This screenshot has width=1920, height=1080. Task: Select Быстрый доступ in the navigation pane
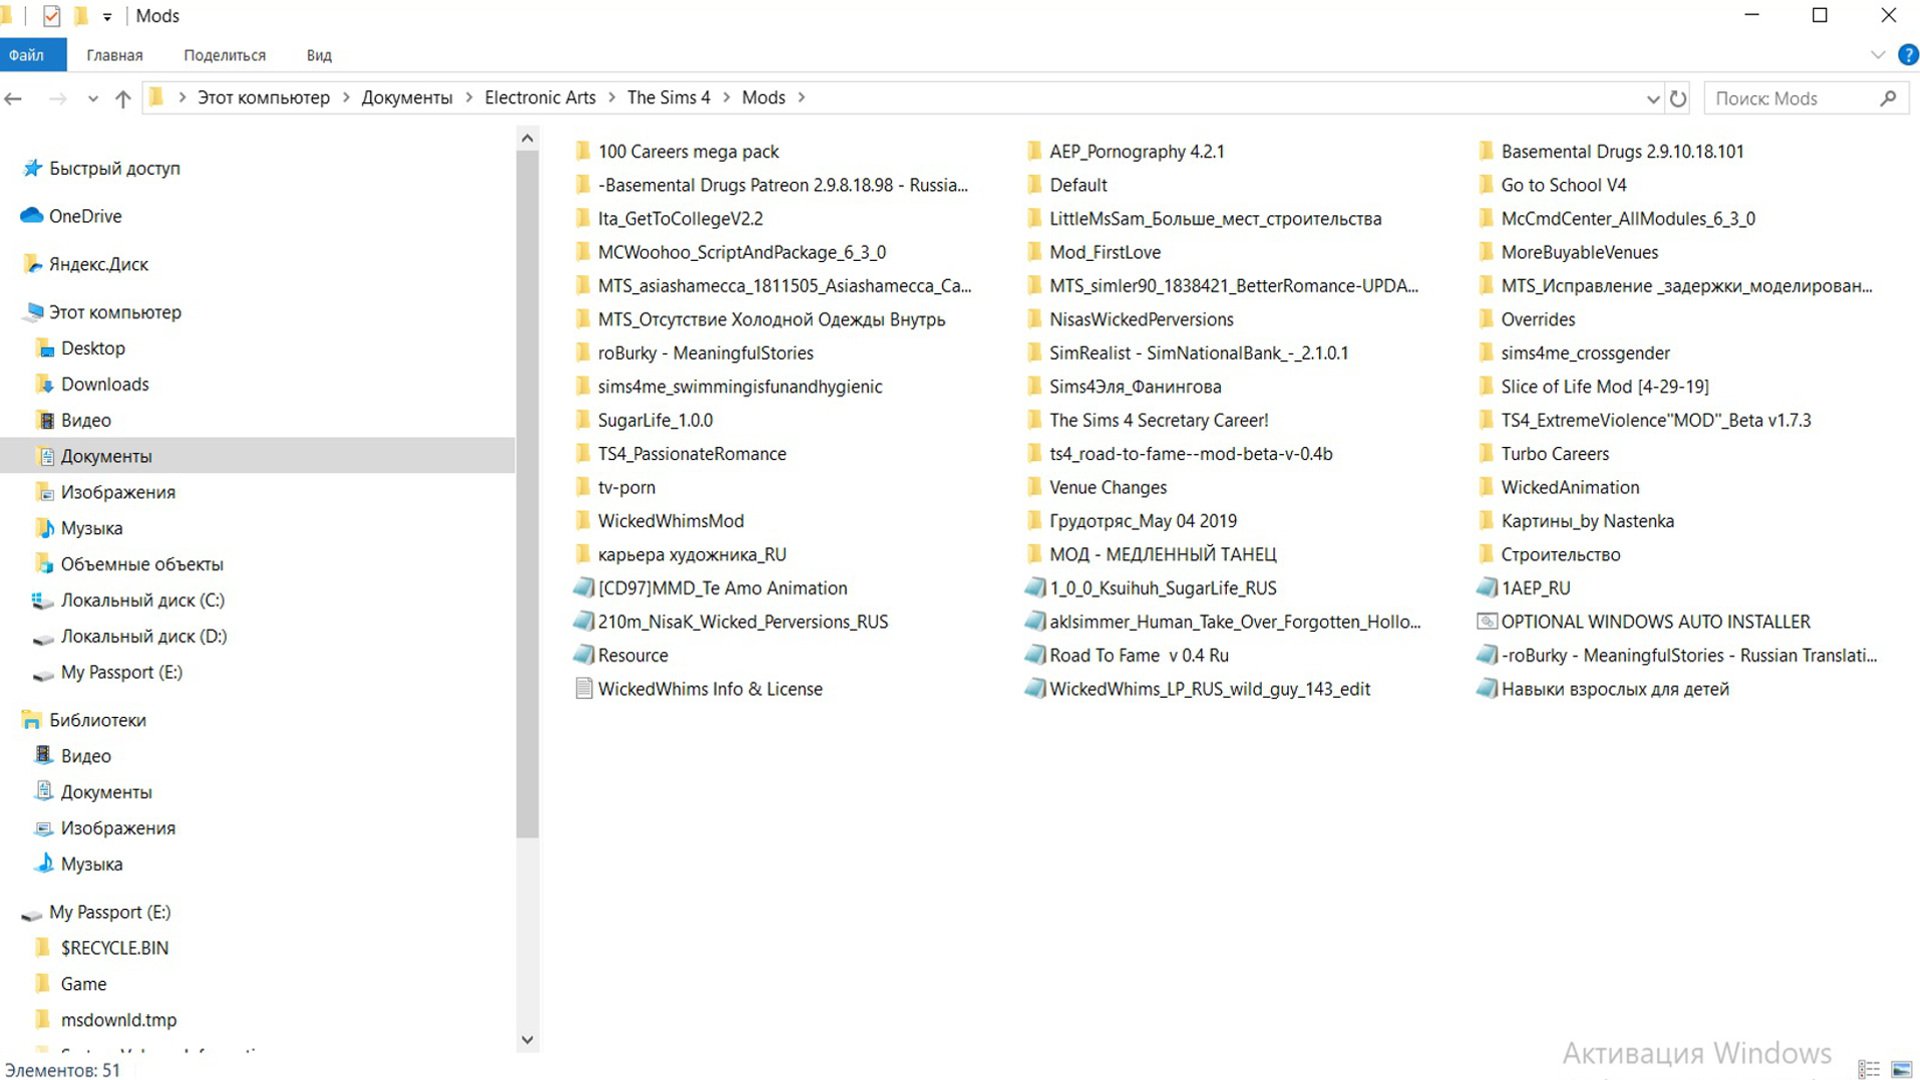114,168
